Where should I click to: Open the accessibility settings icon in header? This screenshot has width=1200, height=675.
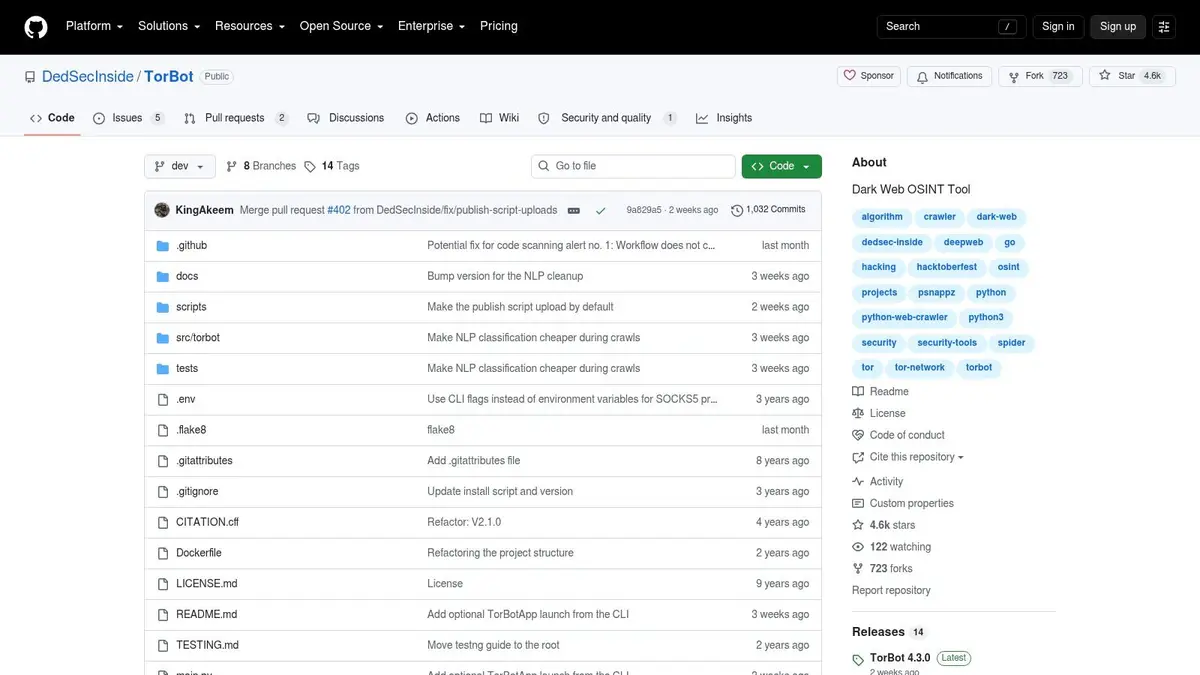(x=1163, y=27)
